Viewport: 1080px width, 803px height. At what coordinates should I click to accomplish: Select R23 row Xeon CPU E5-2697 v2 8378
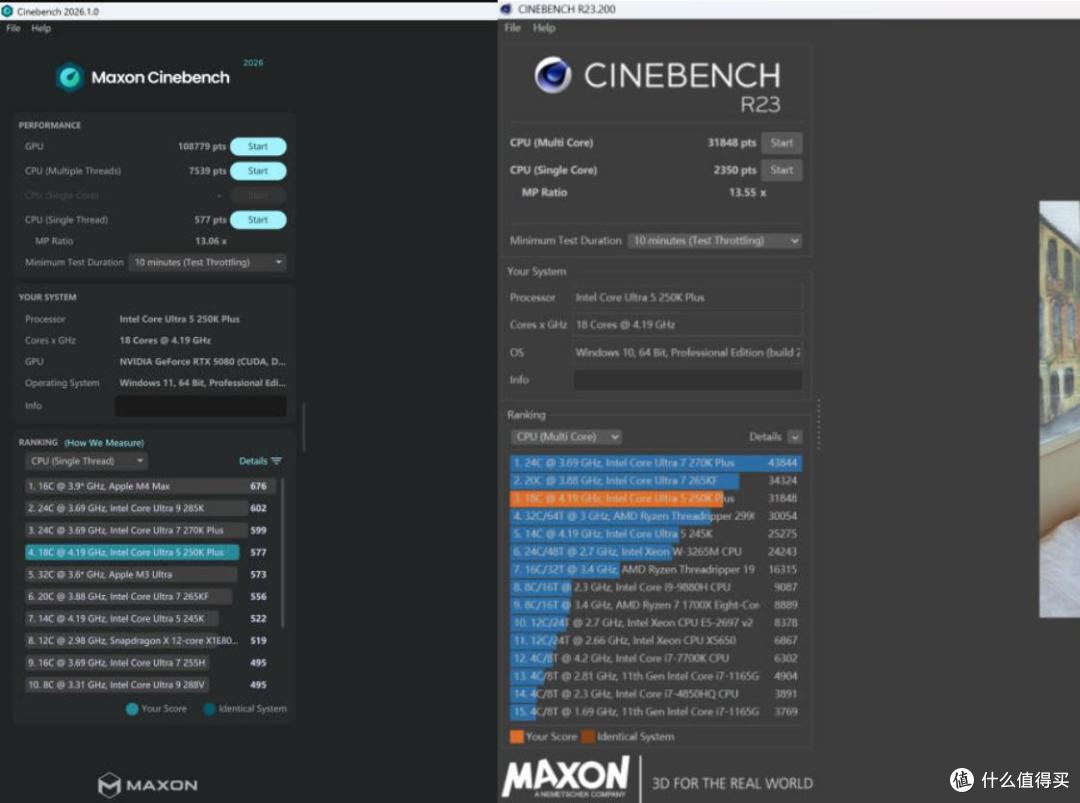656,623
